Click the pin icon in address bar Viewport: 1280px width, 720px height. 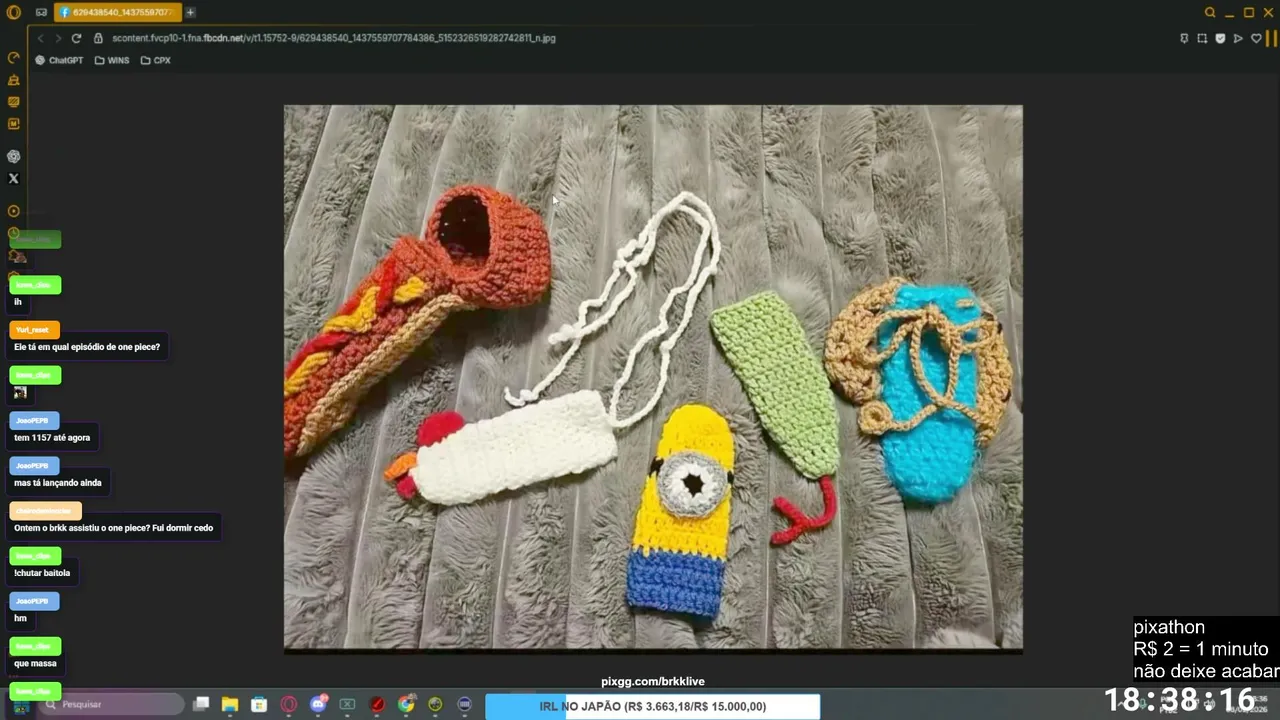[x=1184, y=38]
